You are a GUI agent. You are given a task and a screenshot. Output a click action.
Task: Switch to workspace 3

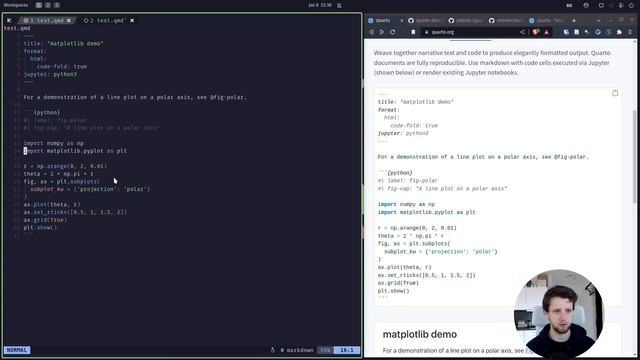[x=57, y=5]
